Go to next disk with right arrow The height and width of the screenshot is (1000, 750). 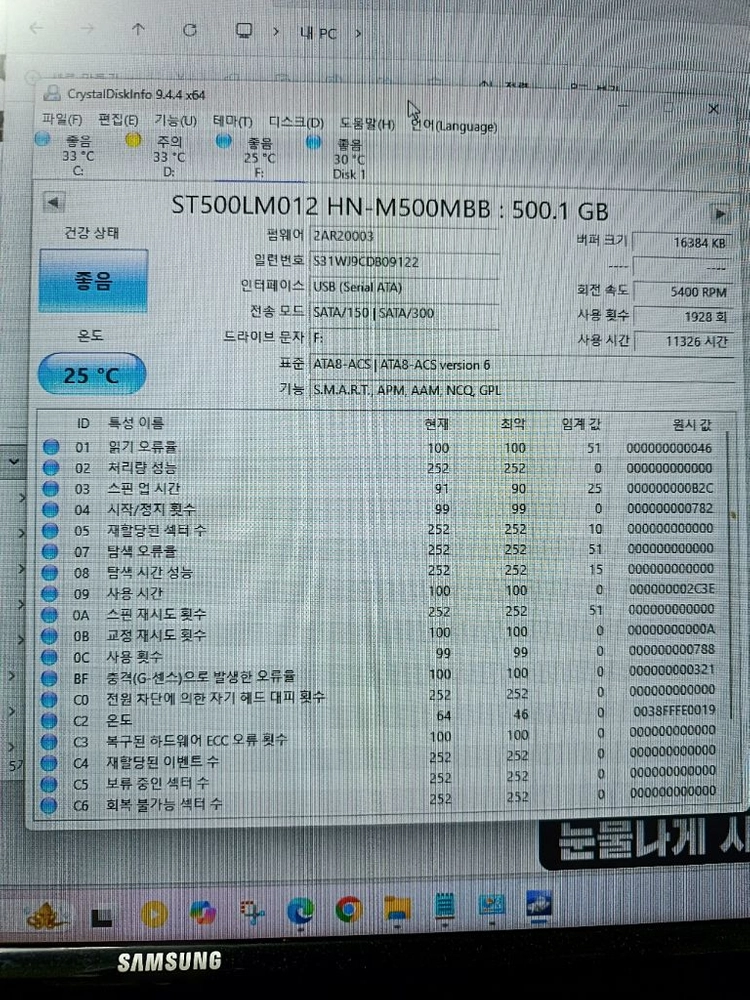click(x=720, y=213)
